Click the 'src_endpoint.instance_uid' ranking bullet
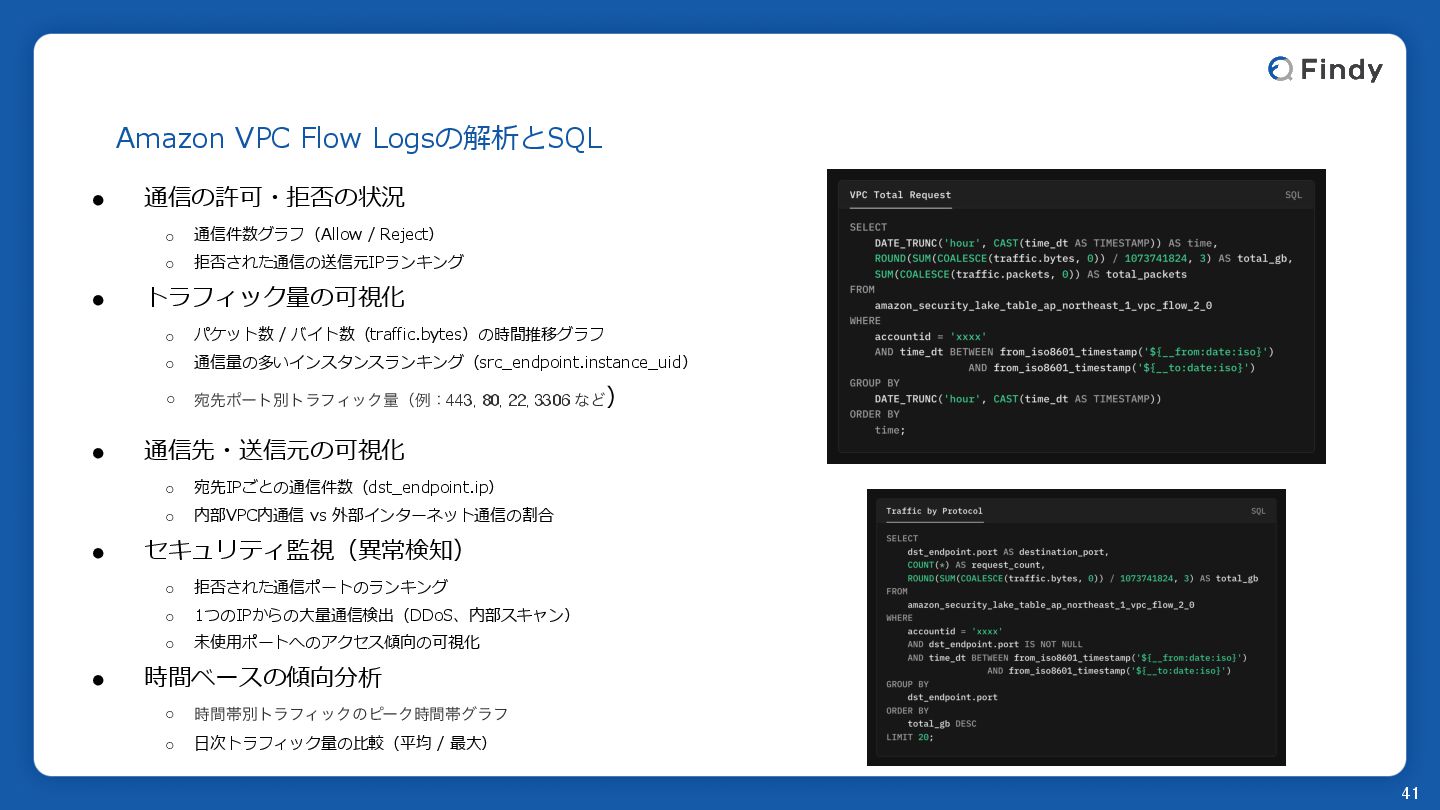Viewport: 1440px width, 810px height. click(x=443, y=362)
